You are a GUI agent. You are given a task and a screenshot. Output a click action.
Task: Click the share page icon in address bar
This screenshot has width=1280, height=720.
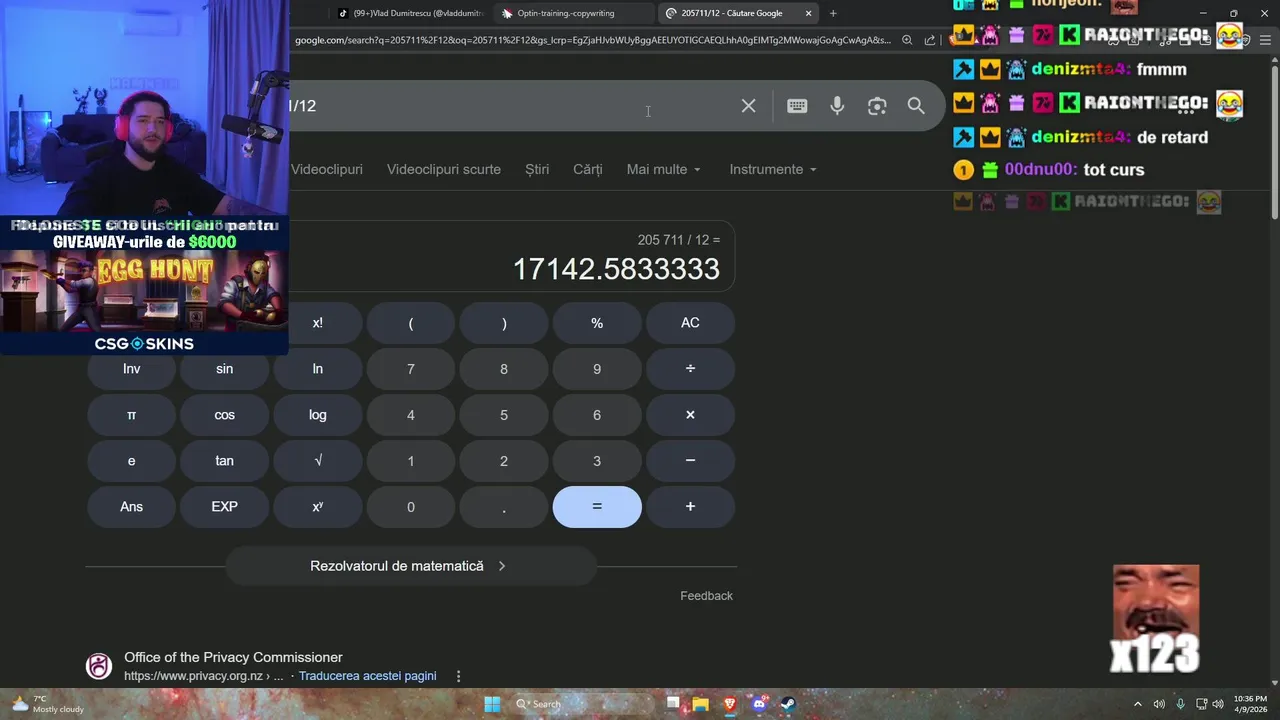point(930,40)
